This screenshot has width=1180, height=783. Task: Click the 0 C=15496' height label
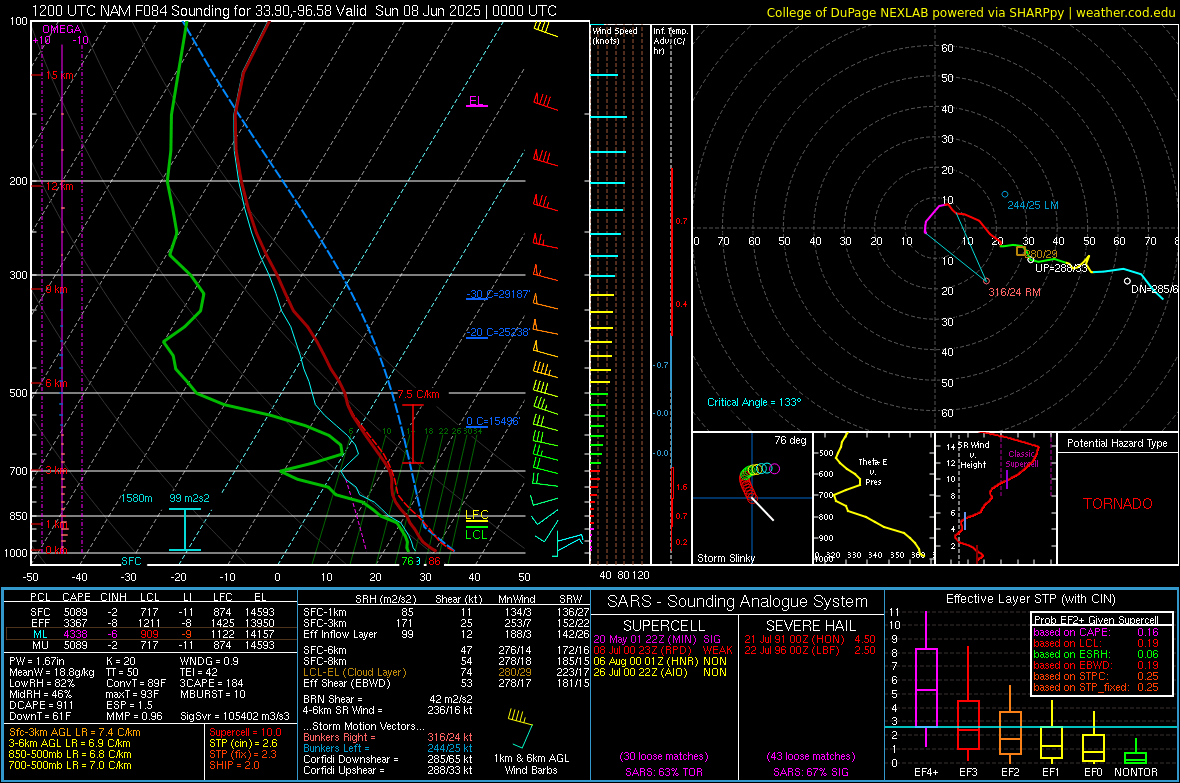[x=493, y=421]
